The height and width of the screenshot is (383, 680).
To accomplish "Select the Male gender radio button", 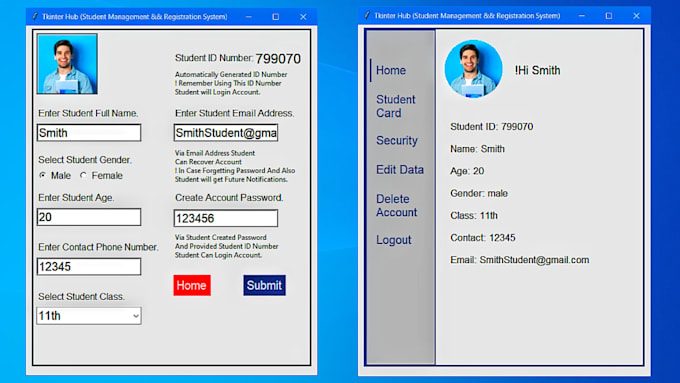I will pos(42,175).
